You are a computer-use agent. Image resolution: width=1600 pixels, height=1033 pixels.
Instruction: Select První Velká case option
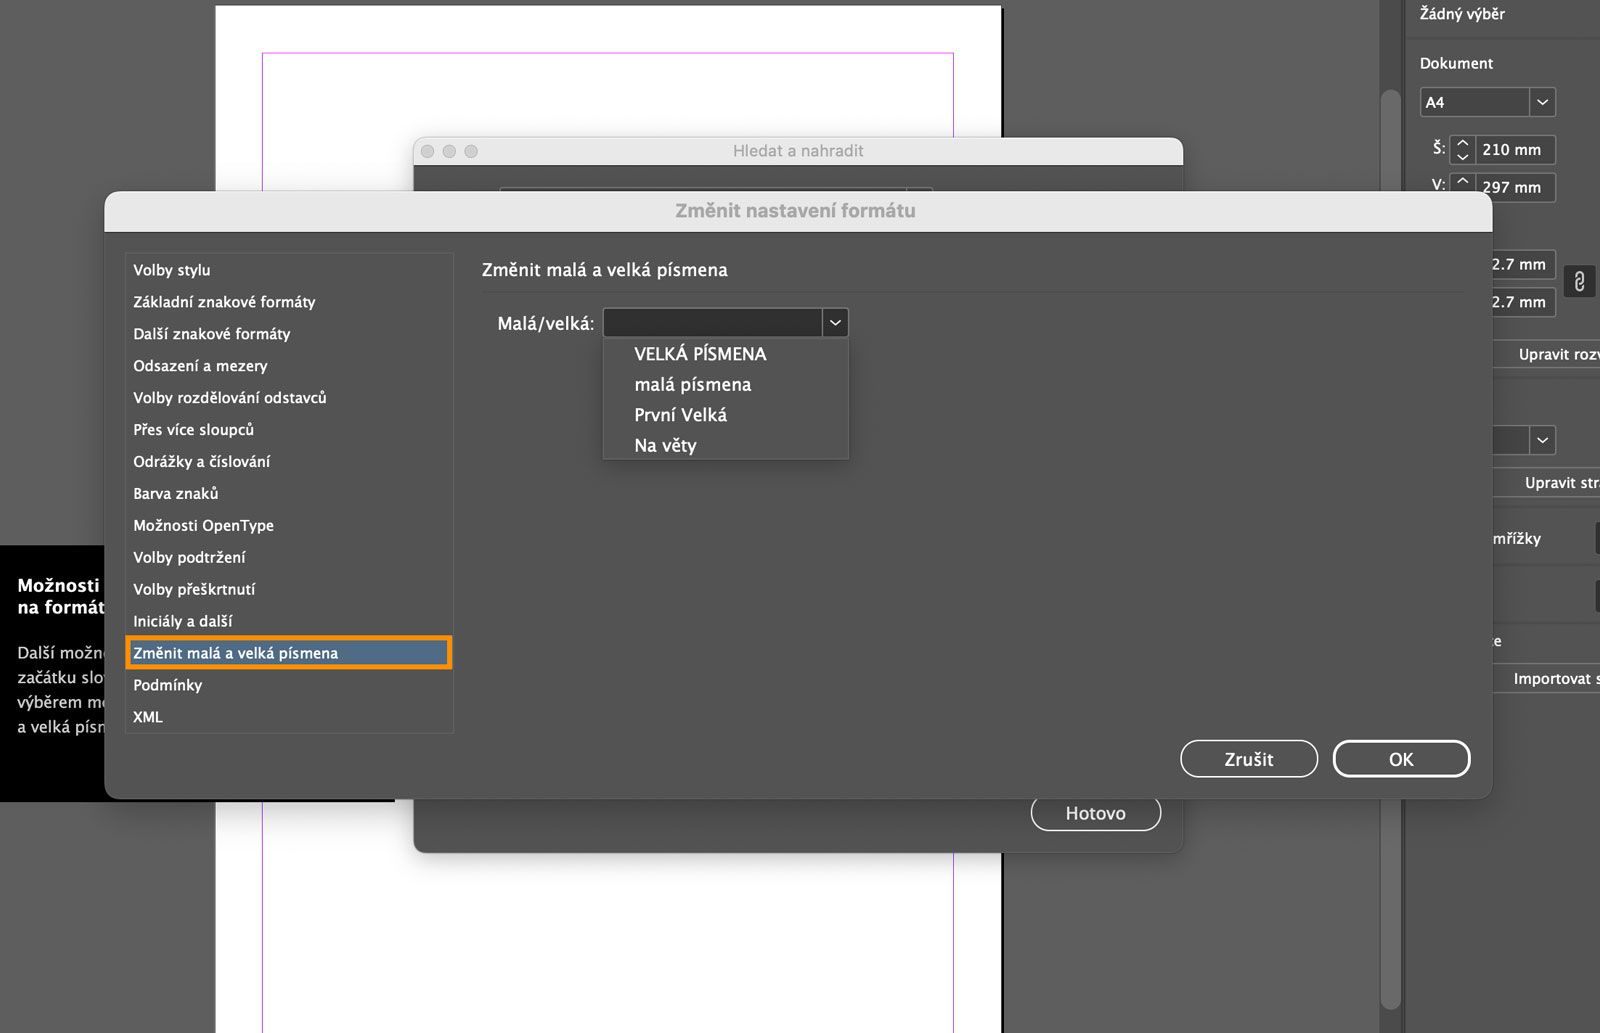pyautogui.click(x=681, y=415)
